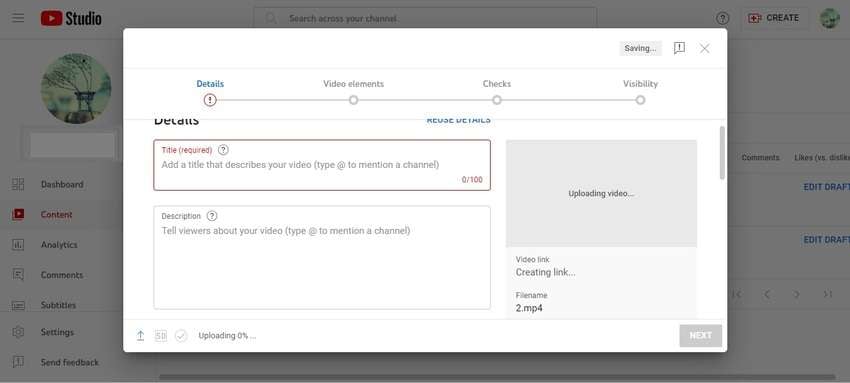This screenshot has height=383, width=850.
Task: Click the search magnifier icon
Action: click(x=271, y=18)
